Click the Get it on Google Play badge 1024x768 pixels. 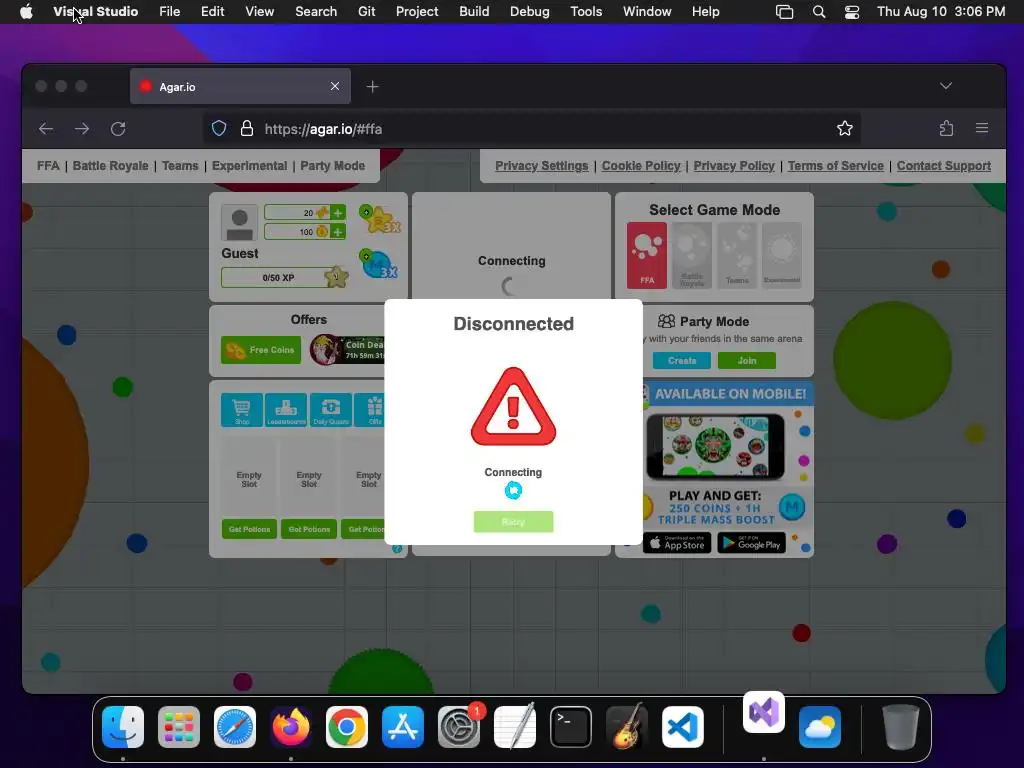pos(752,543)
